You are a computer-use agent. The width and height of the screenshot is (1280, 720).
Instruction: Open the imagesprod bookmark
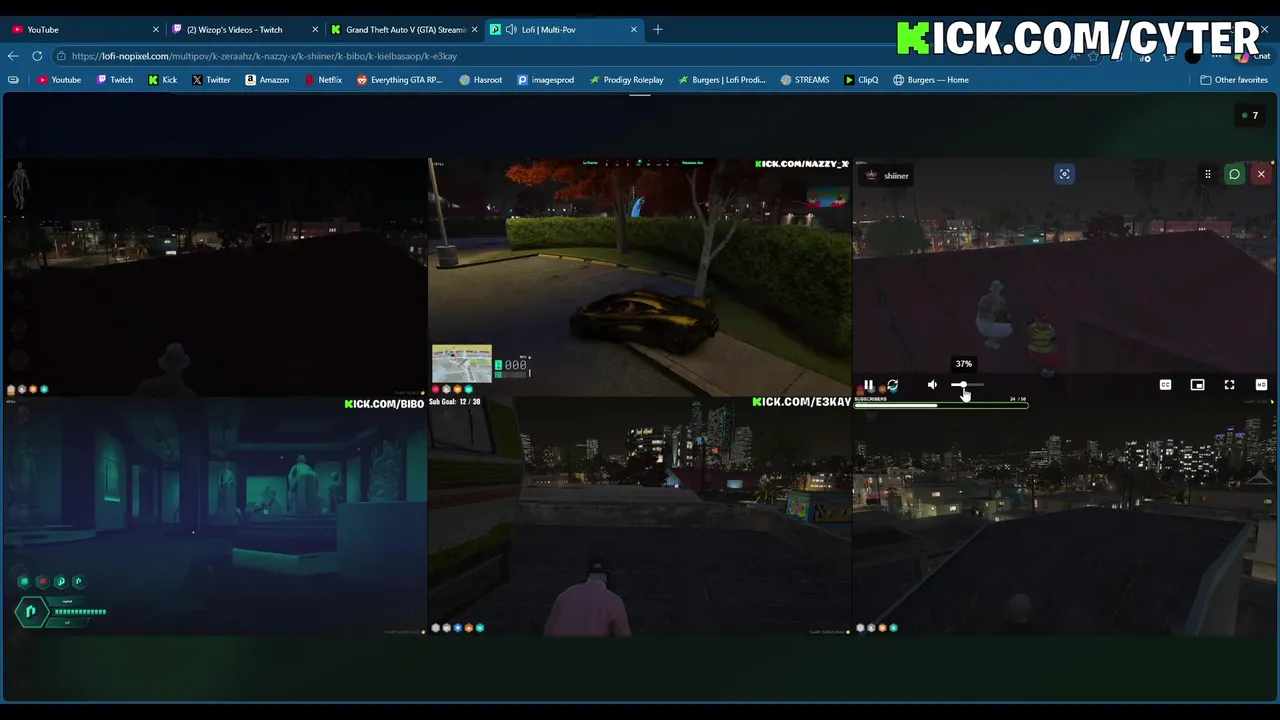click(546, 80)
